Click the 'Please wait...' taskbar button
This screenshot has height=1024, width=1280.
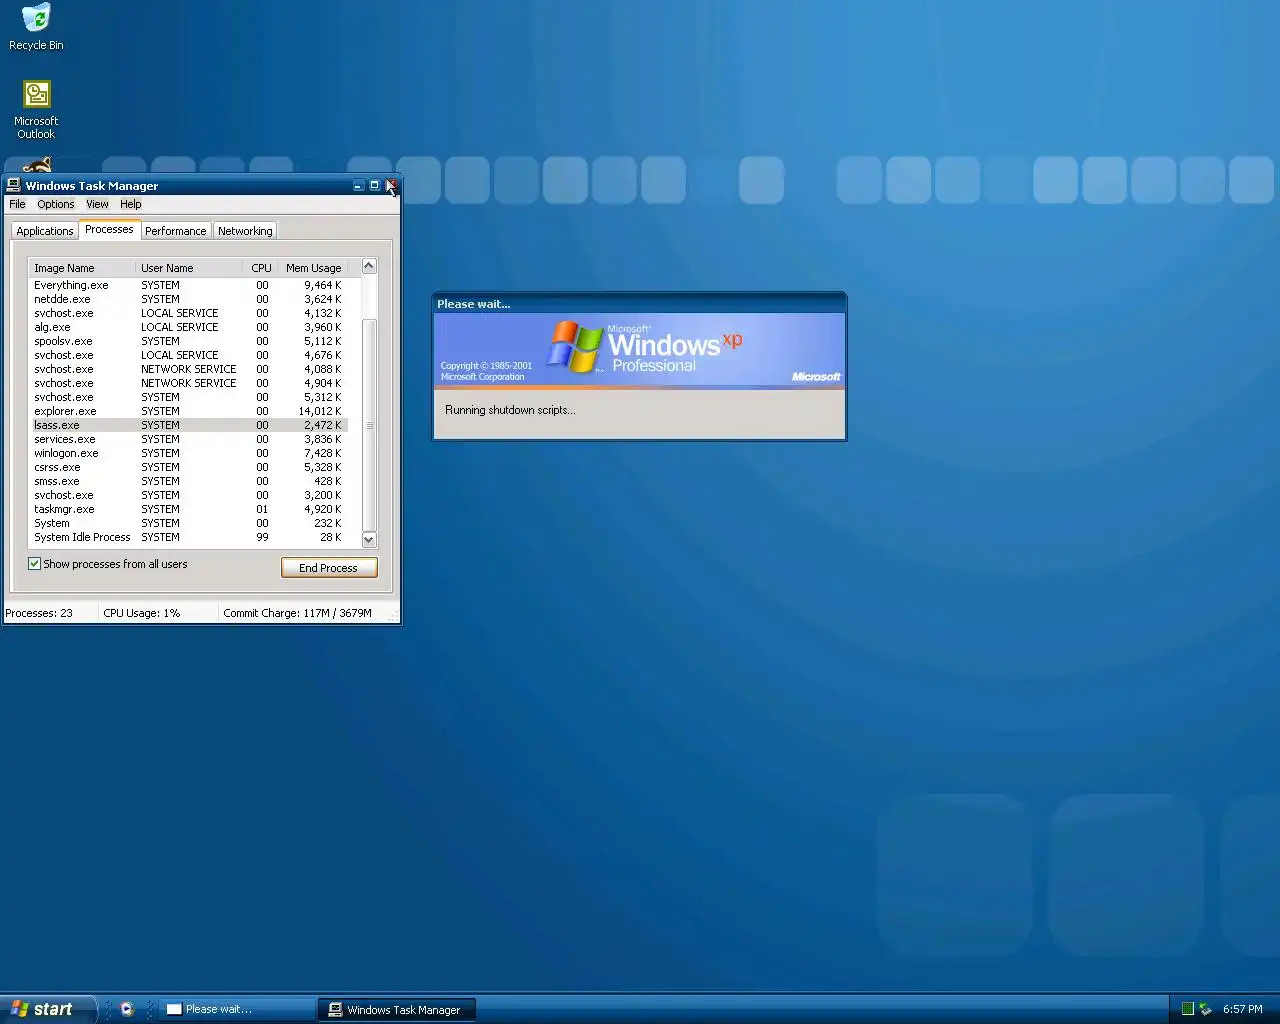point(237,1009)
